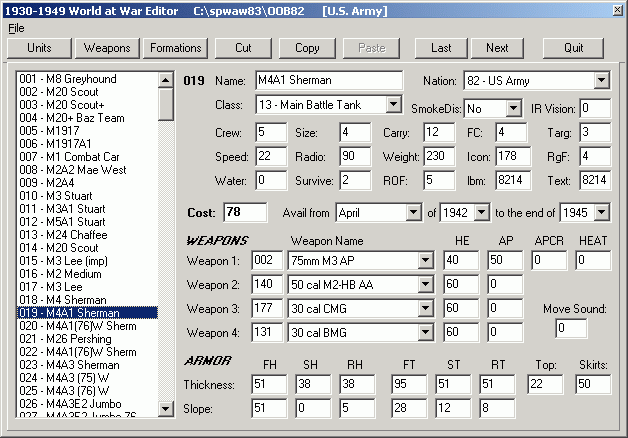Select 026 - M4A3E2 Jumbo
This screenshot has height=438, width=628.
click(x=87, y=404)
